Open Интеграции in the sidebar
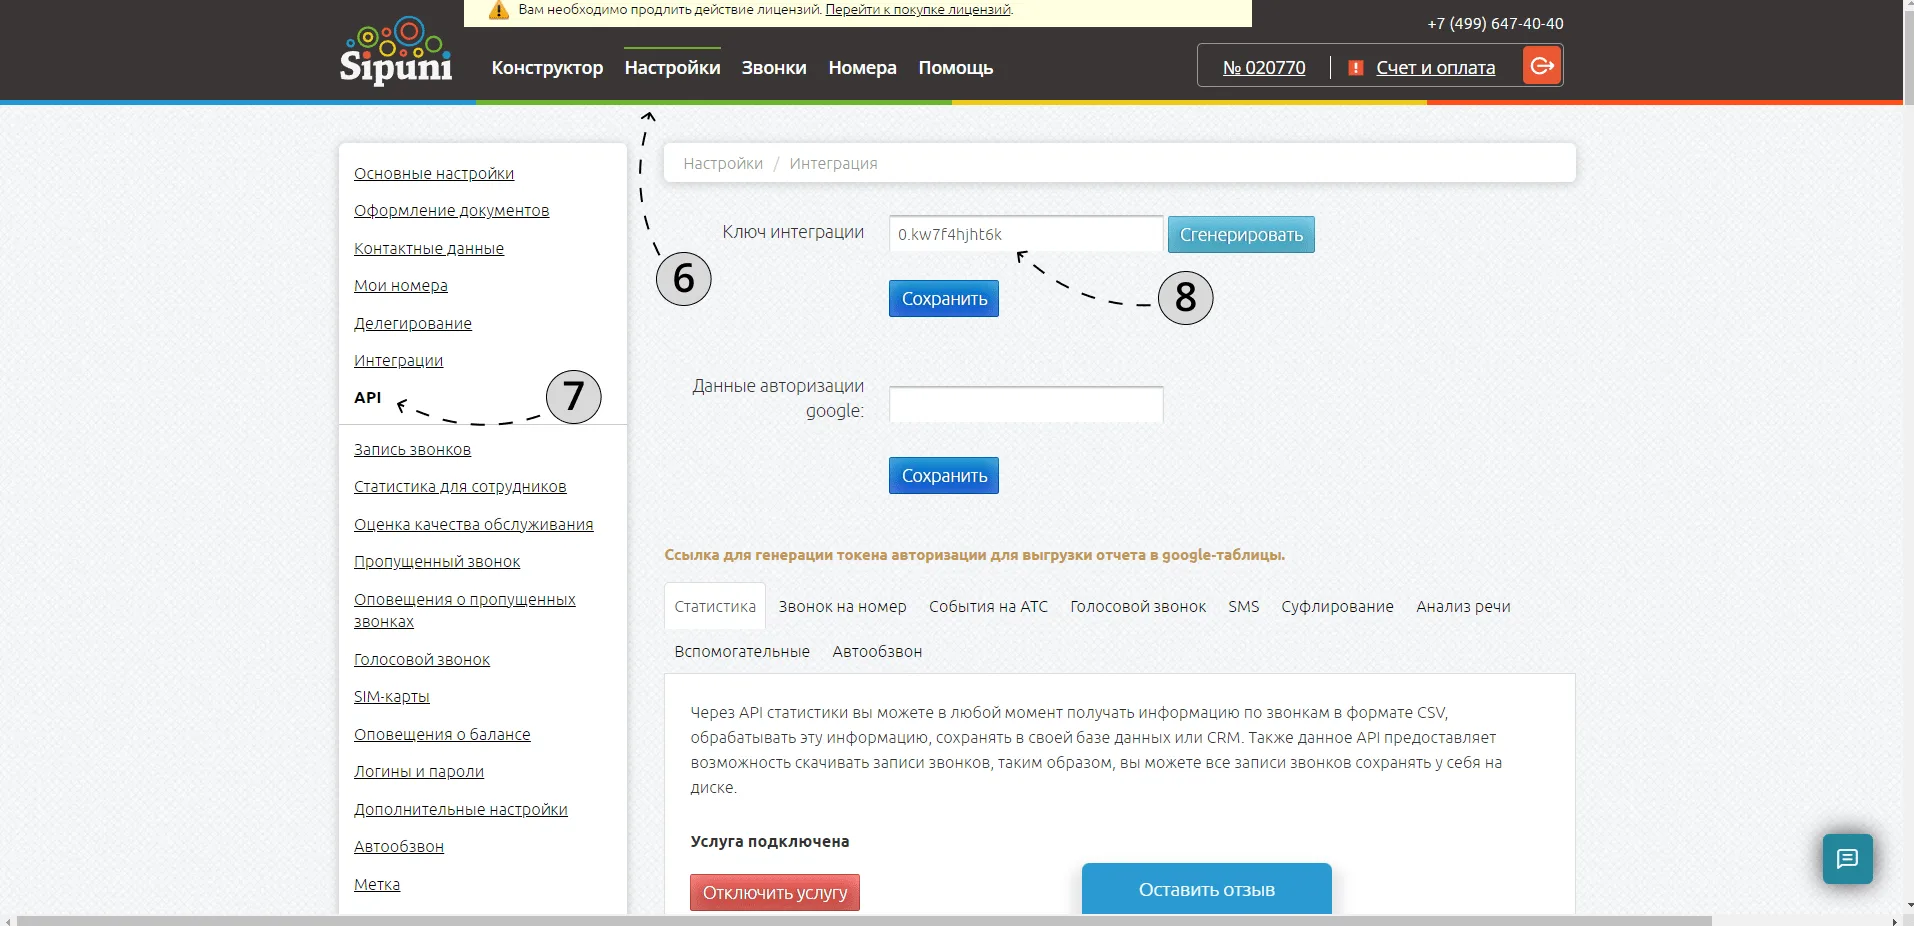 tap(398, 361)
